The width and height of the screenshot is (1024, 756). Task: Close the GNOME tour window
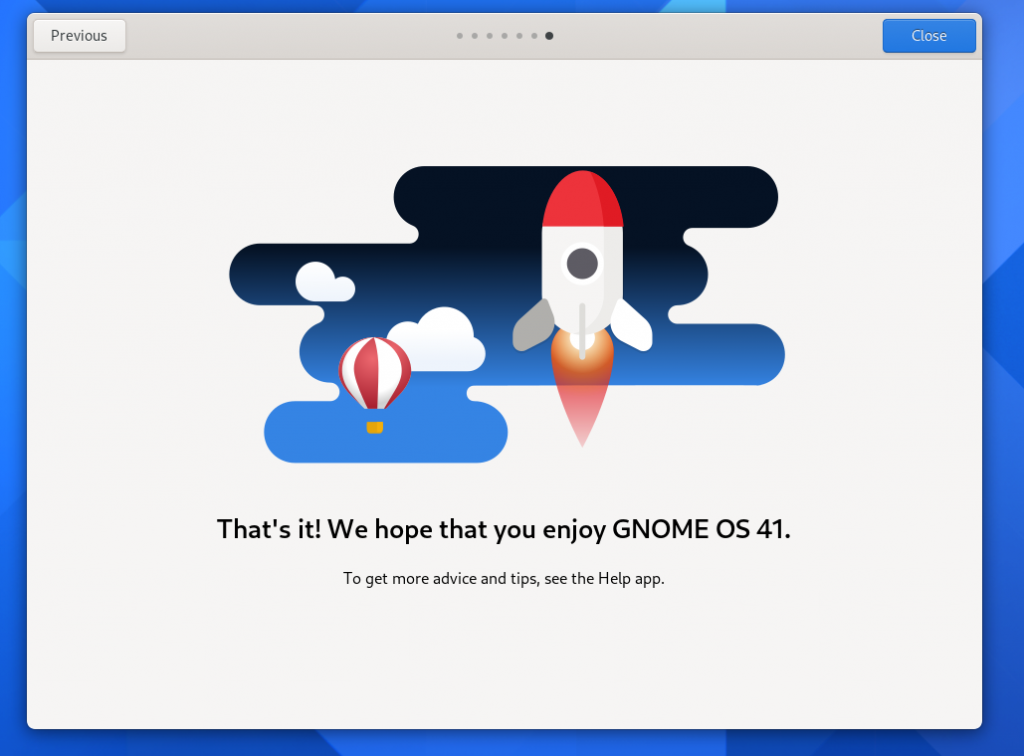coord(928,36)
